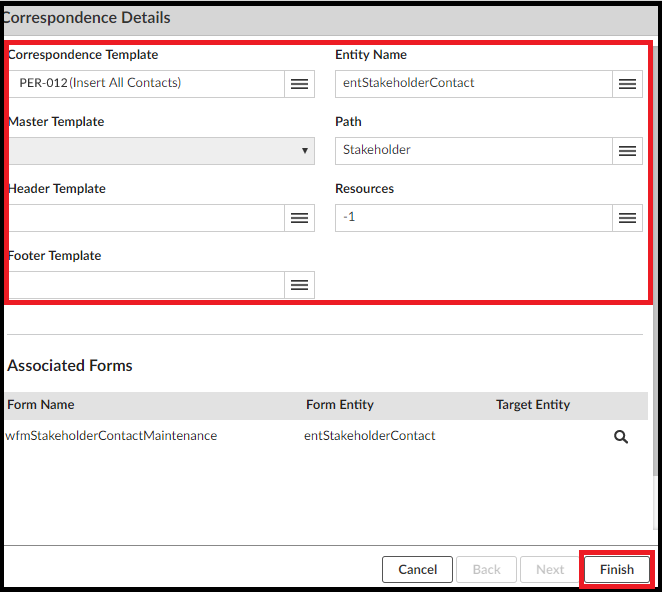Click the disabled Back button
The image size is (662, 592).
coord(486,570)
